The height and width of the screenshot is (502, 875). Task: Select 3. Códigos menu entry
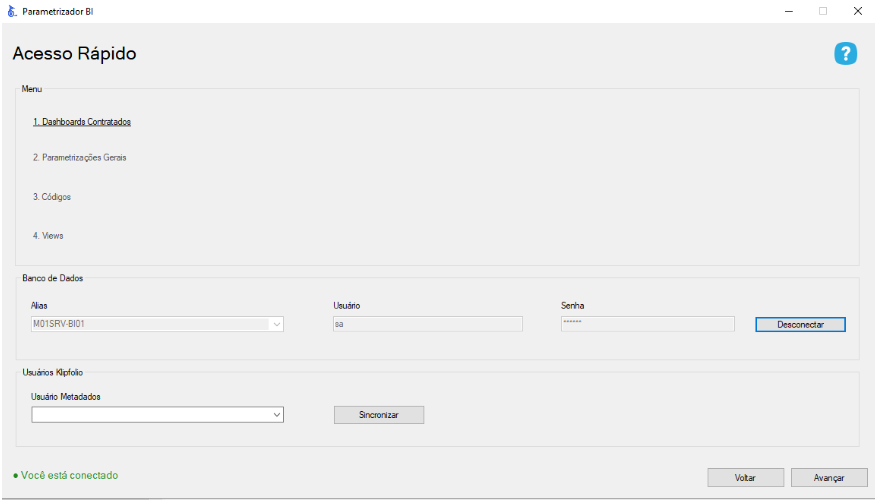(x=52, y=197)
